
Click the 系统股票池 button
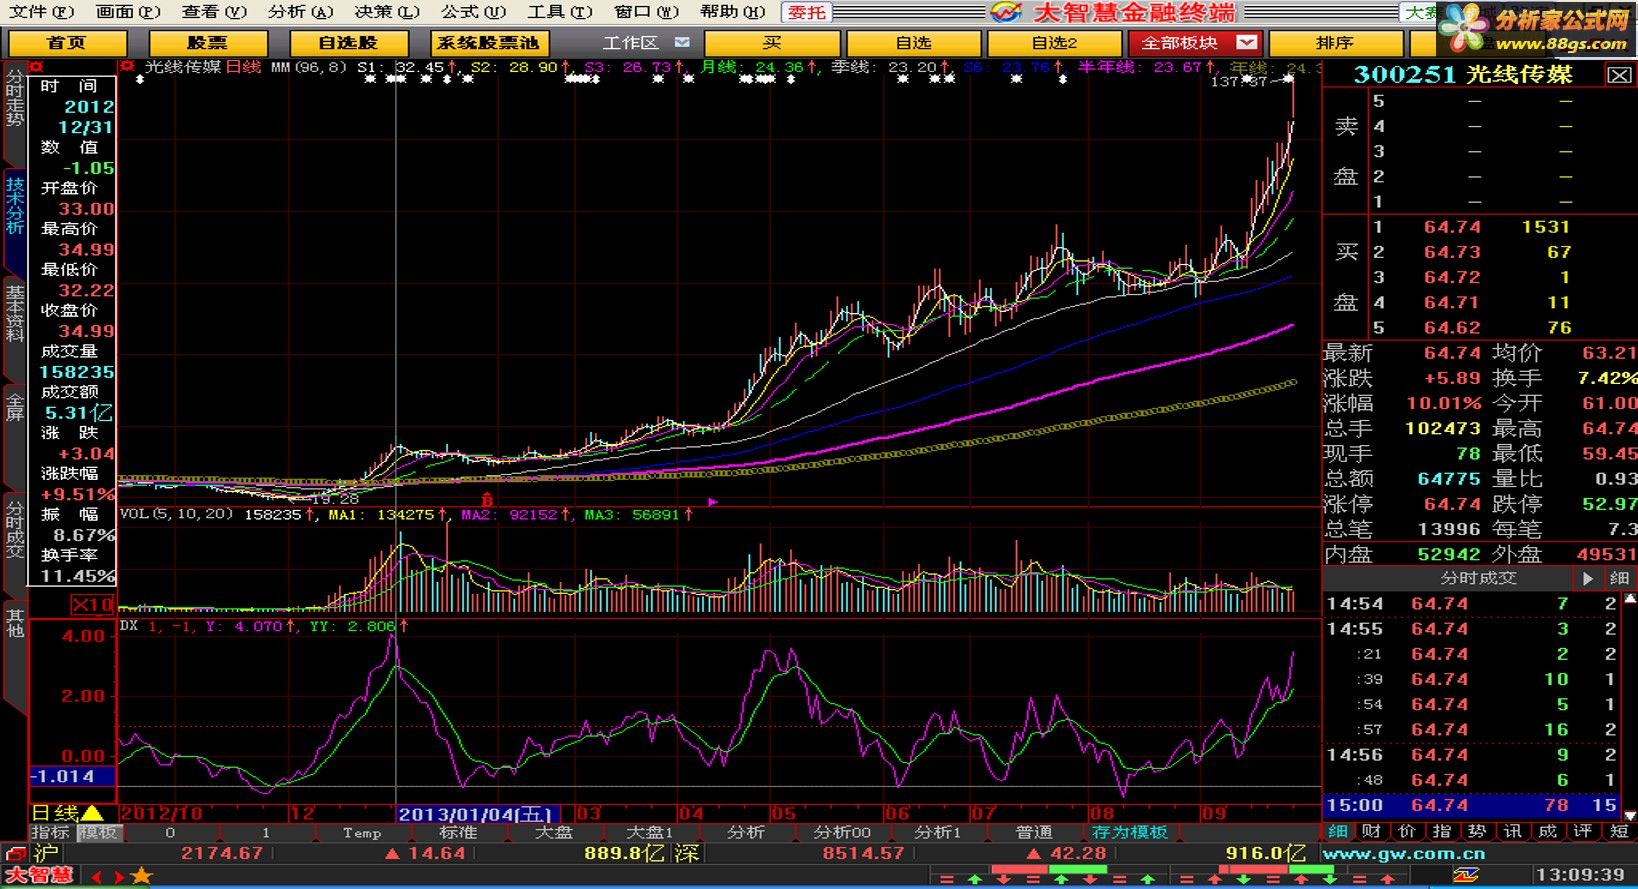(489, 43)
